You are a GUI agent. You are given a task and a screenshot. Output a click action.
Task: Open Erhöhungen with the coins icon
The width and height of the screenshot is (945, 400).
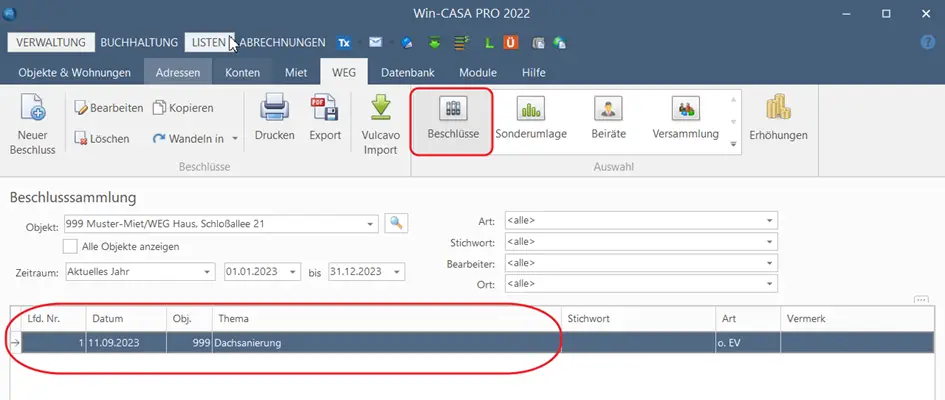pyautogui.click(x=778, y=108)
